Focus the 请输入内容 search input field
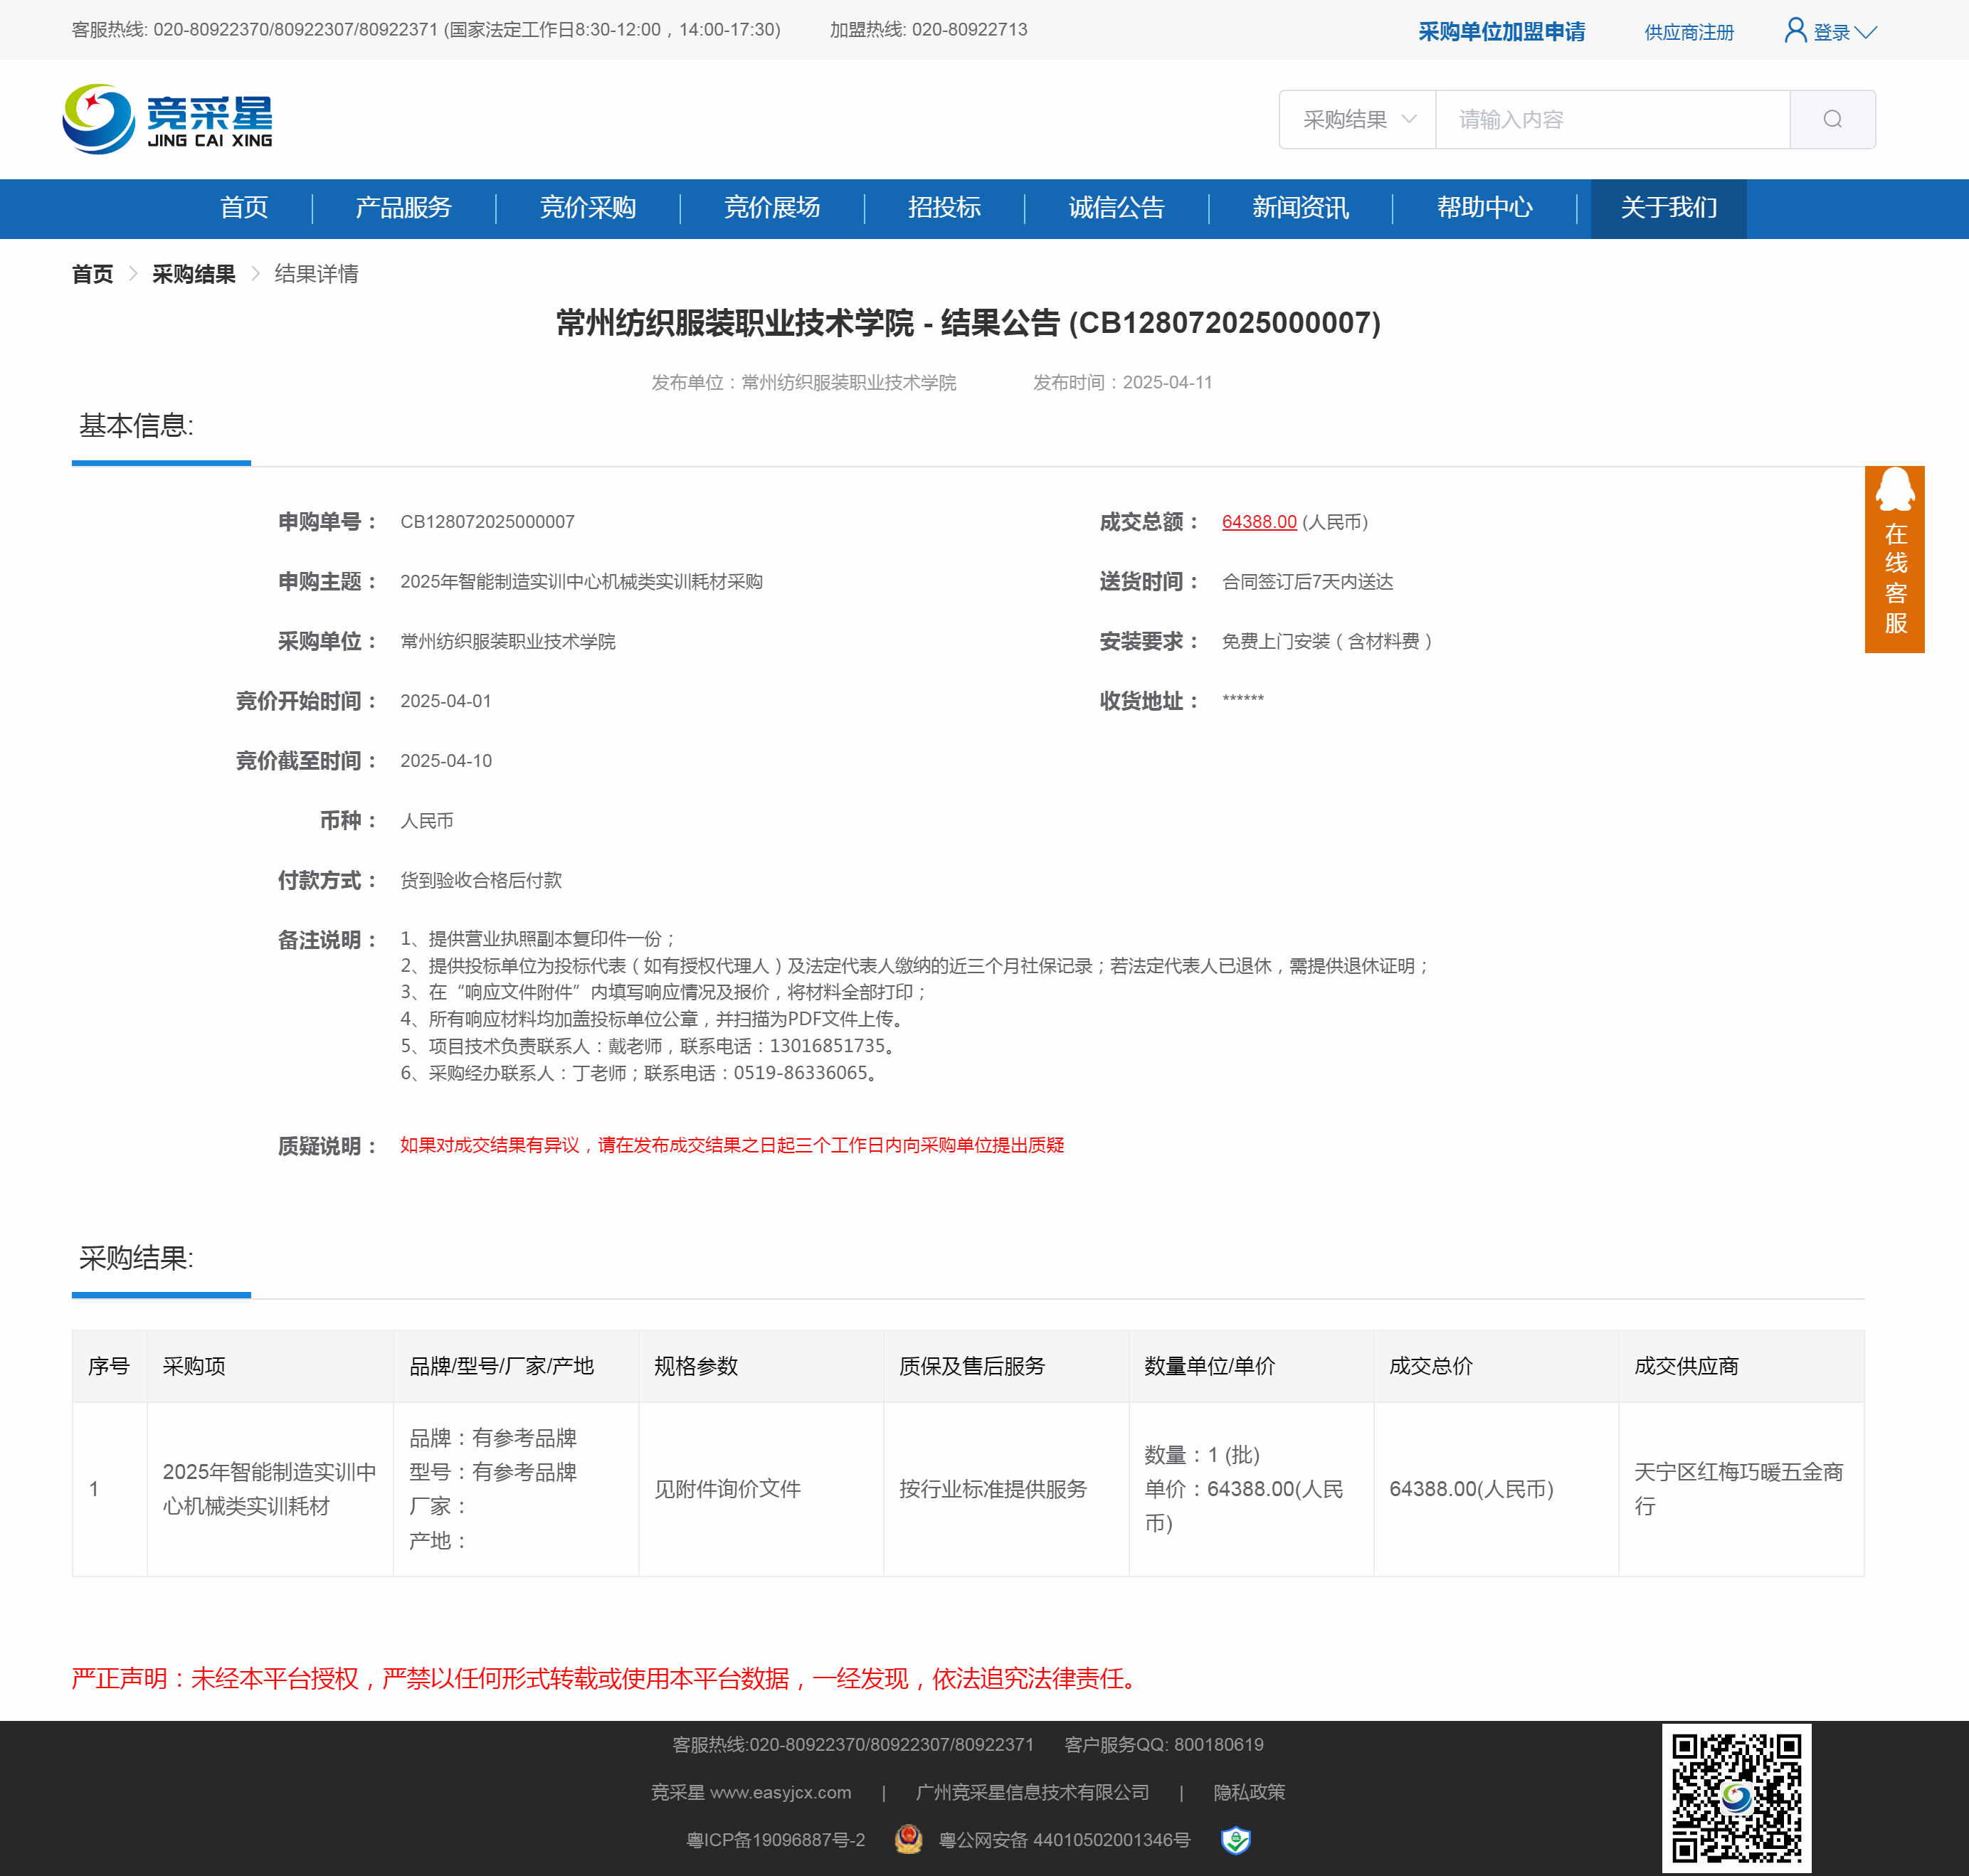Image resolution: width=1969 pixels, height=1876 pixels. click(x=1611, y=120)
